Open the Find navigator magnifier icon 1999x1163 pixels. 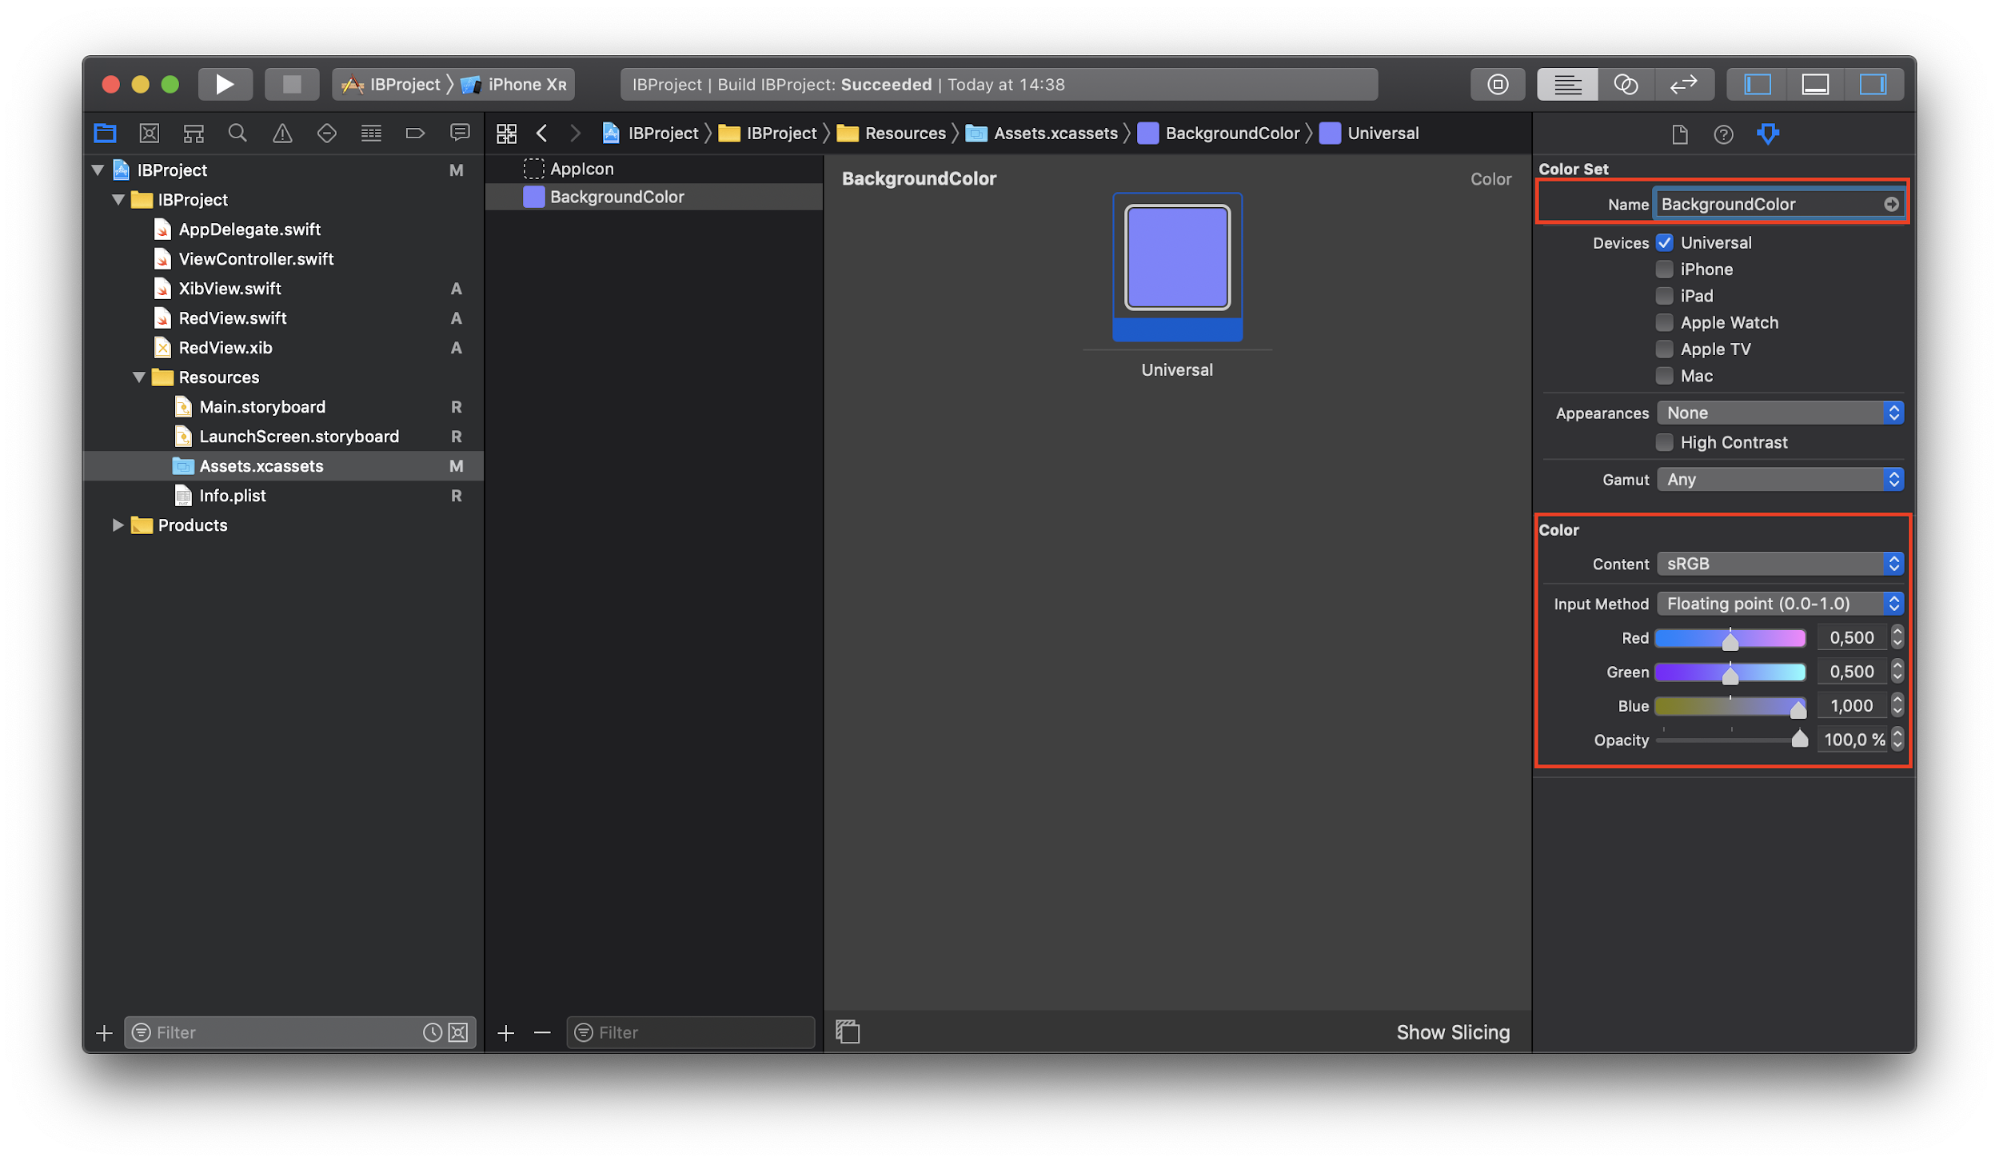237,133
